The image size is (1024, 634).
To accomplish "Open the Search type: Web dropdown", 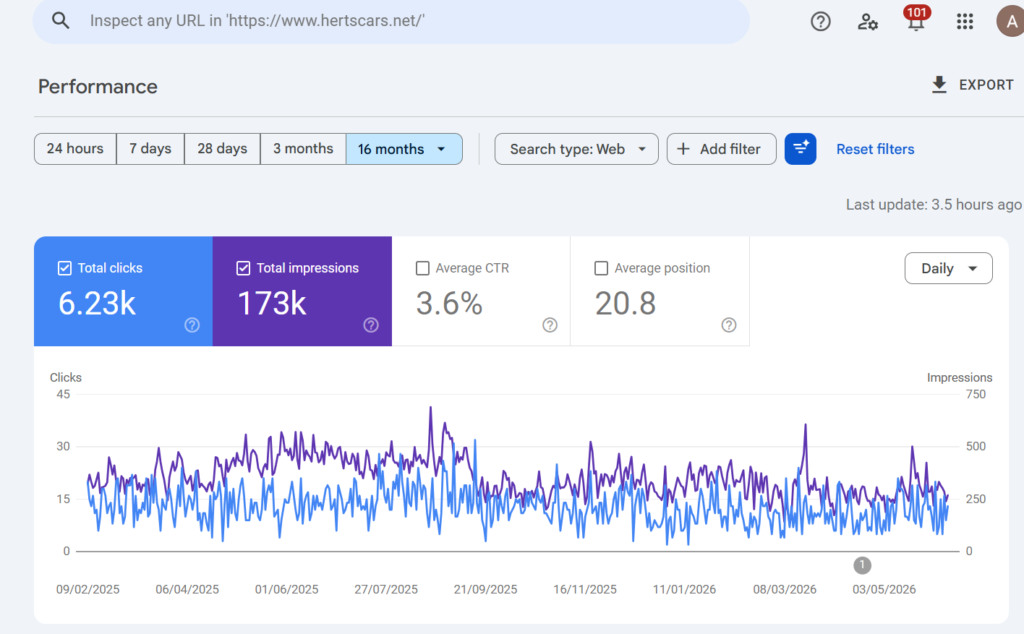I will (x=576, y=149).
